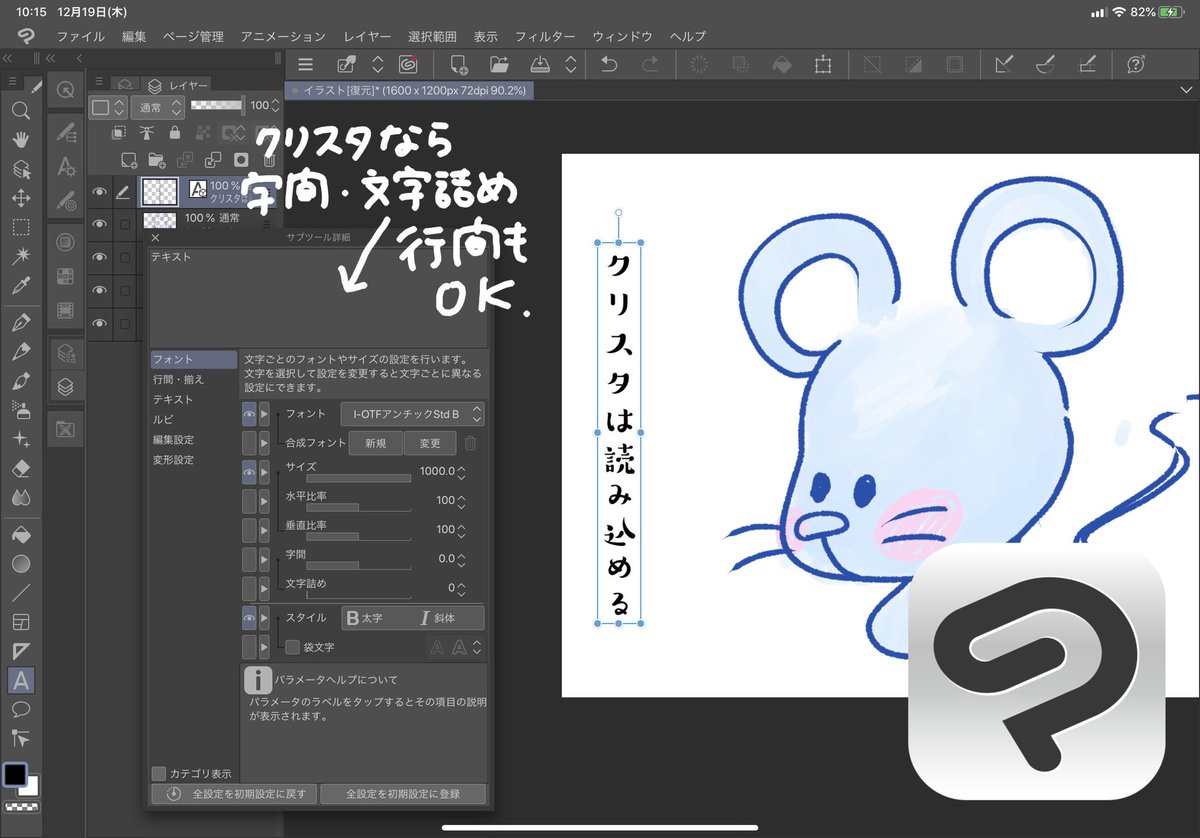Click the Undo arrow
Viewport: 1200px width, 838px height.
pyautogui.click(x=609, y=64)
